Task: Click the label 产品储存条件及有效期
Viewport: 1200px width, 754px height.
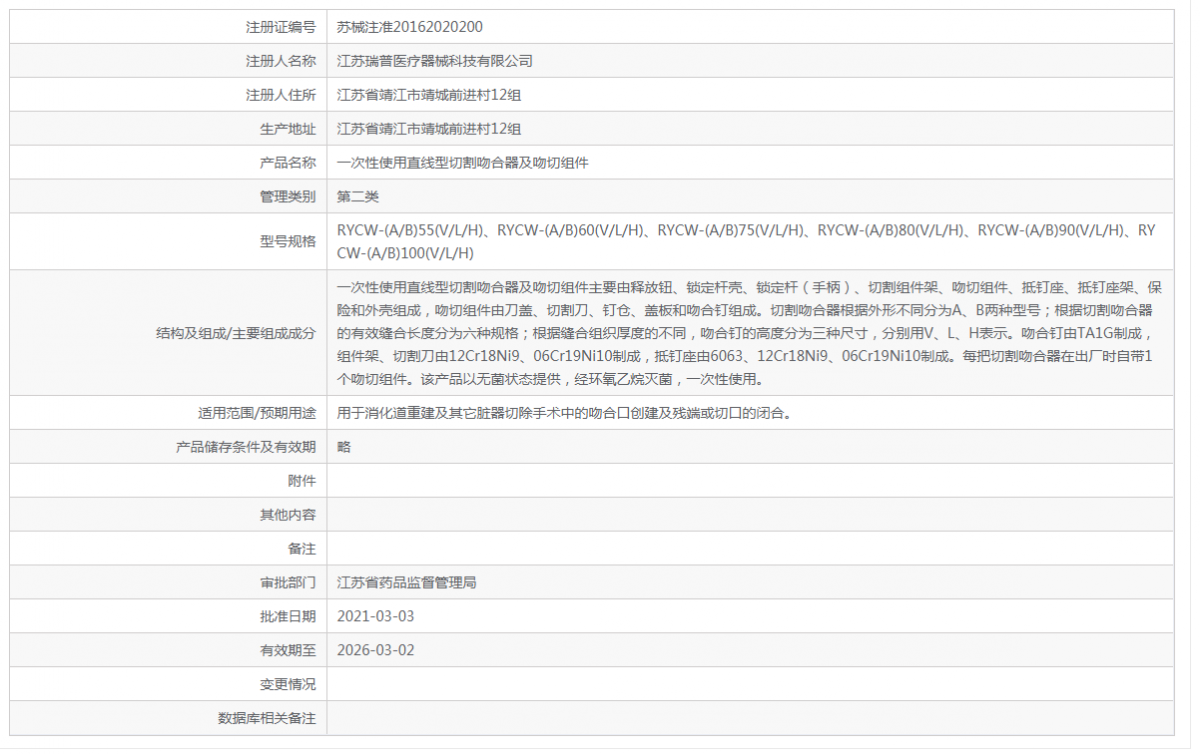Action: coord(246,447)
